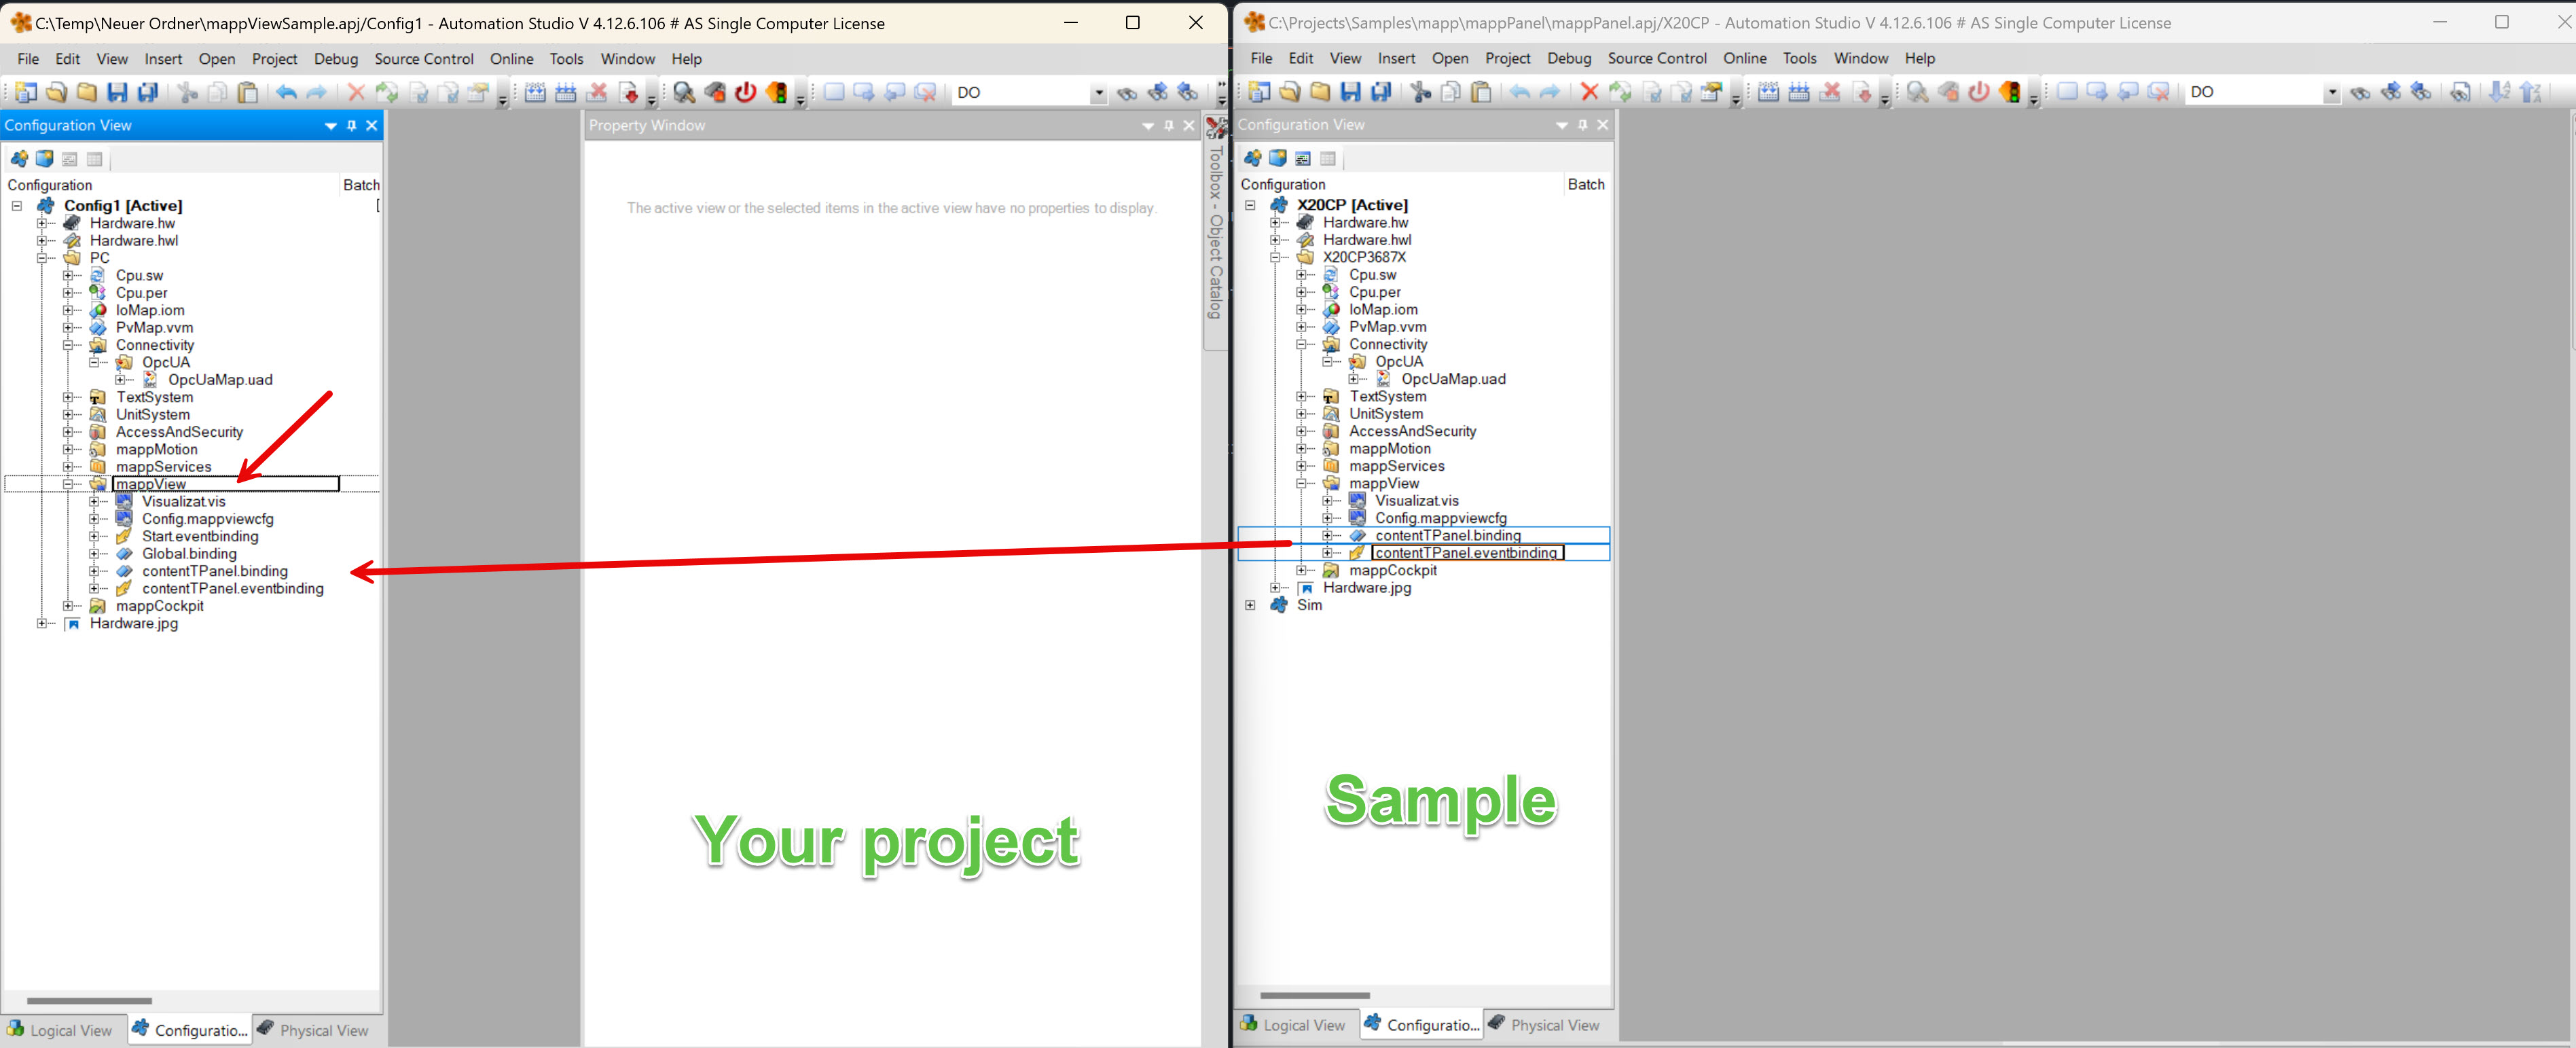Image resolution: width=2576 pixels, height=1048 pixels.
Task: Select contentTPanel.binding in right sample tree
Action: 1447,535
